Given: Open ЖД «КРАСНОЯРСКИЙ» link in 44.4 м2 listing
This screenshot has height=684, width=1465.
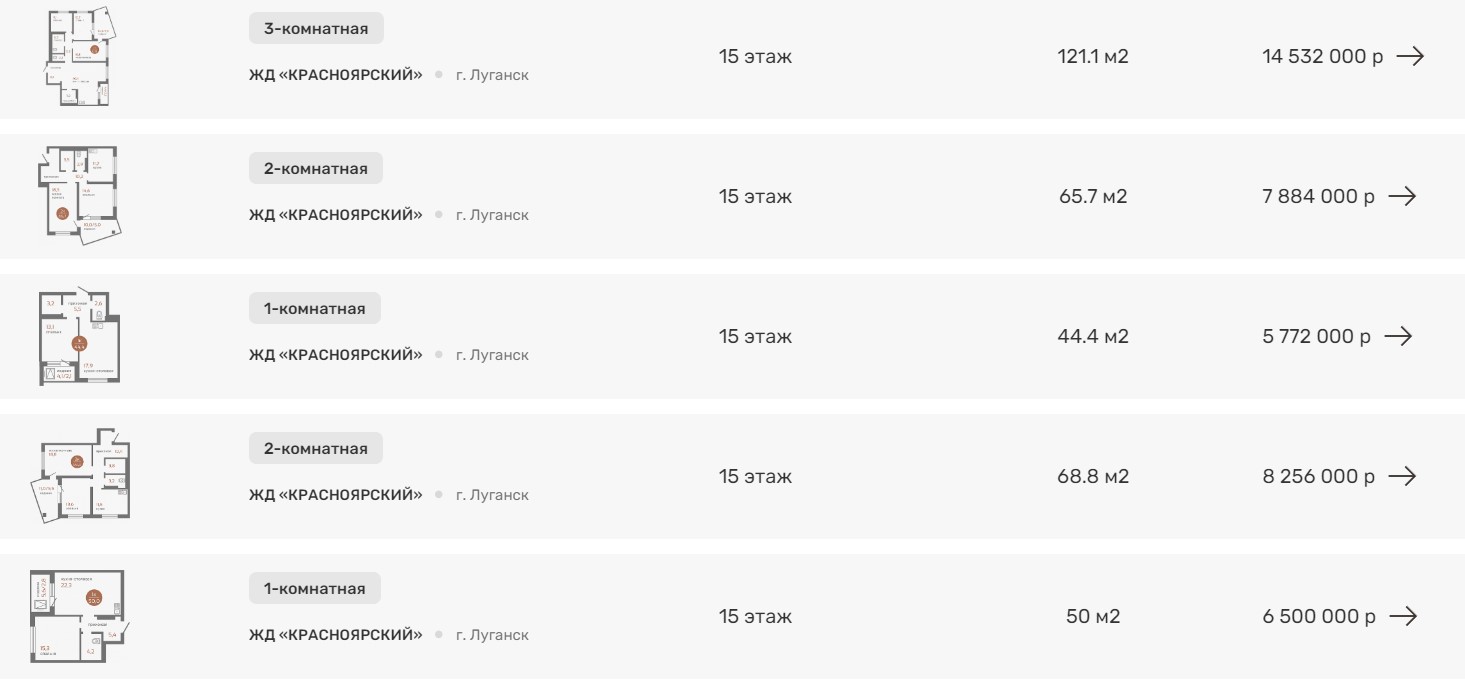Looking at the screenshot, I should [336, 355].
